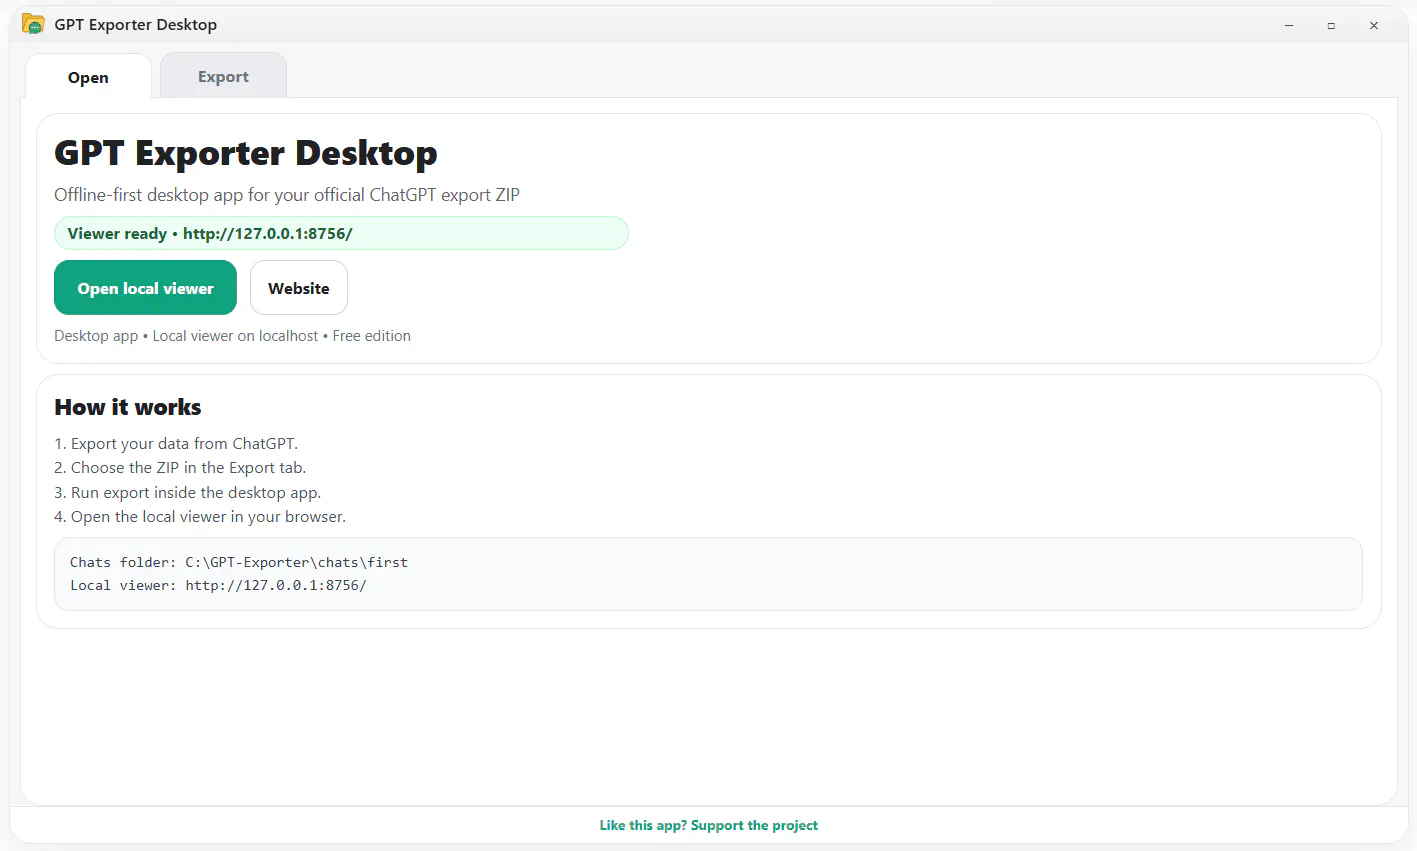Image resolution: width=1417 pixels, height=851 pixels.
Task: Click step 'Choose the ZIP in the Export tab'
Action: tap(180, 467)
